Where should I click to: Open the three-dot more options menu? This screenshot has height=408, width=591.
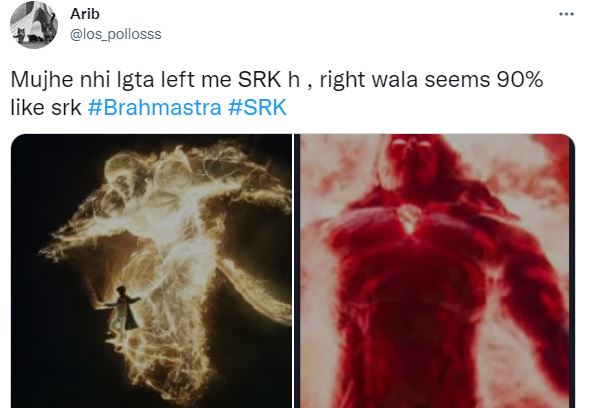566,14
